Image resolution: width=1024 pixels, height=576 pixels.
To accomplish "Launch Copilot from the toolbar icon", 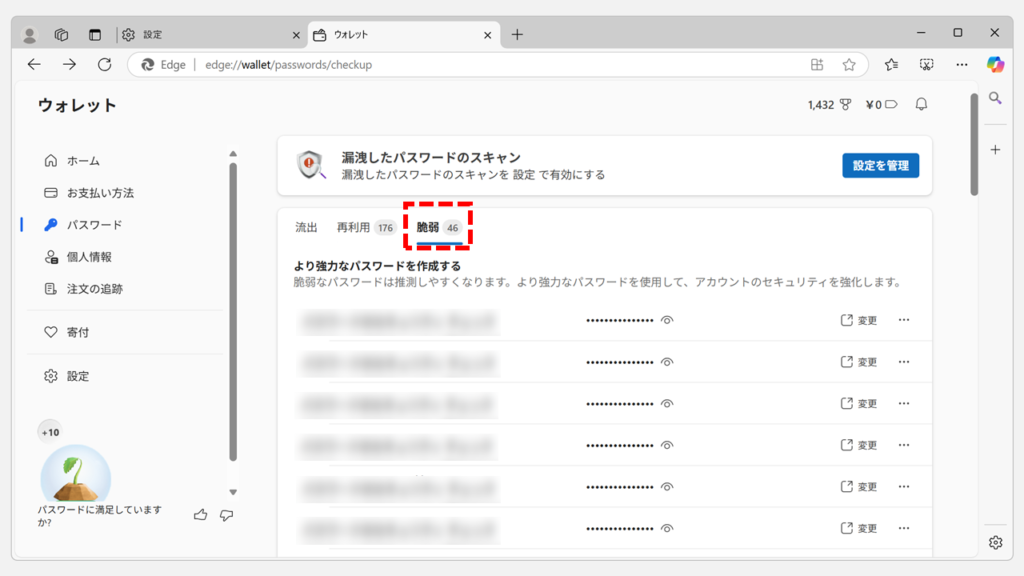I will pos(995,65).
